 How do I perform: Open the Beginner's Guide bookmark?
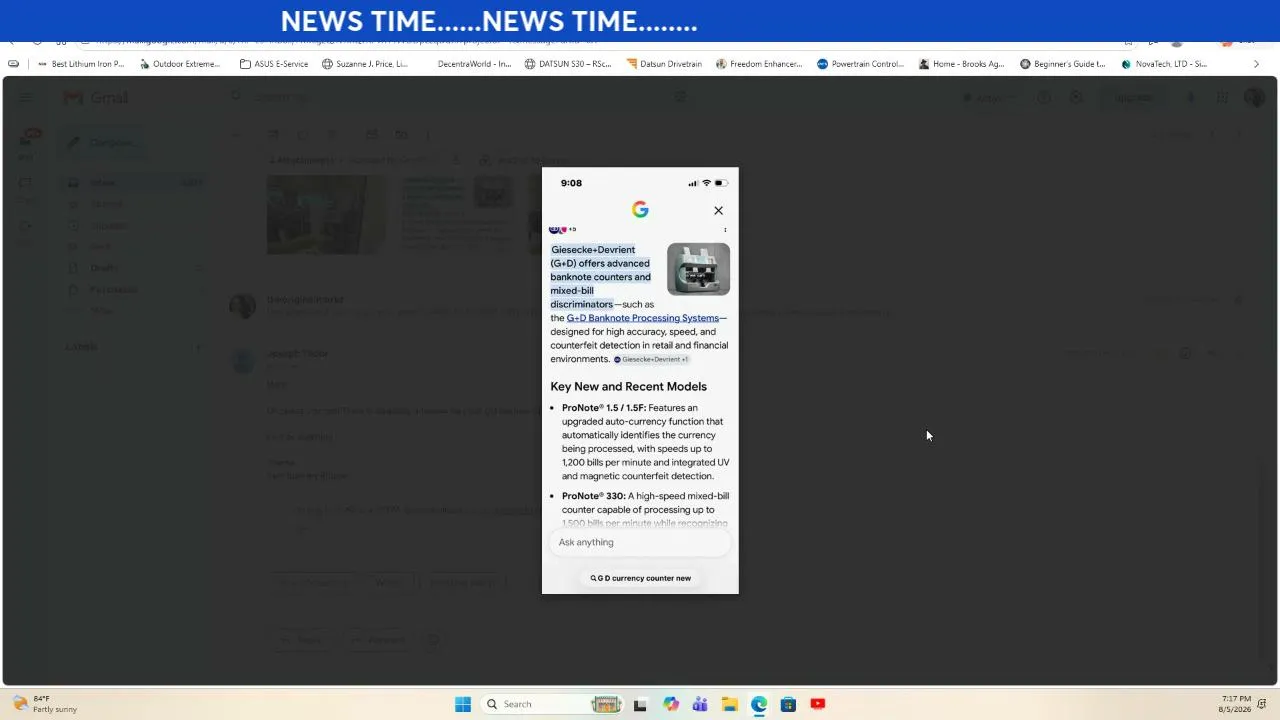(1063, 64)
